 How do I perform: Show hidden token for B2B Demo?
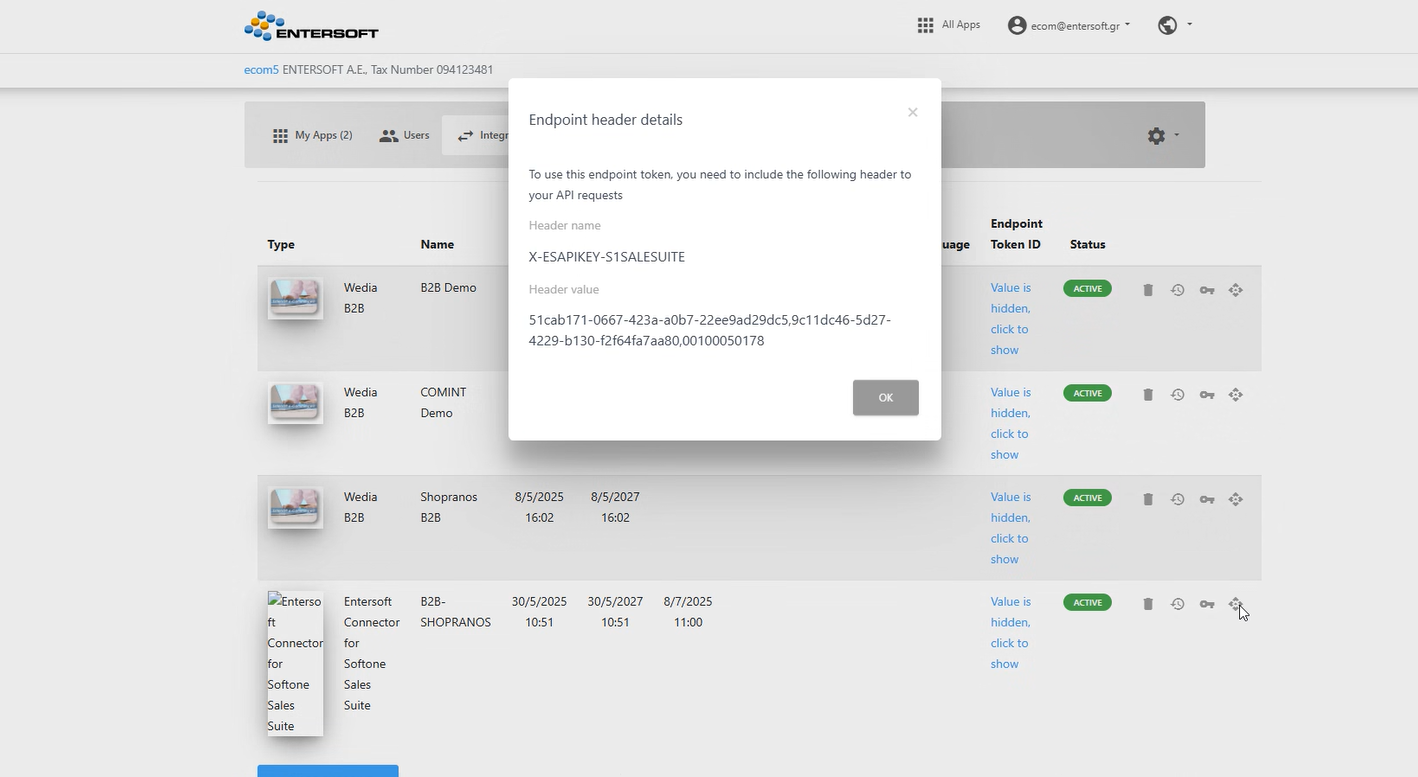pyautogui.click(x=1010, y=319)
